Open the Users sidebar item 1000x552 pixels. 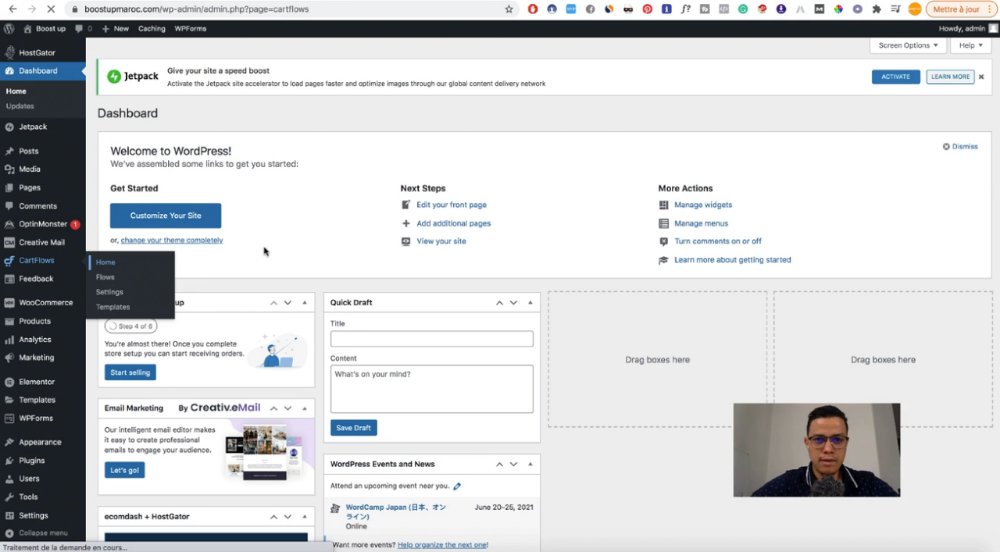[29, 479]
